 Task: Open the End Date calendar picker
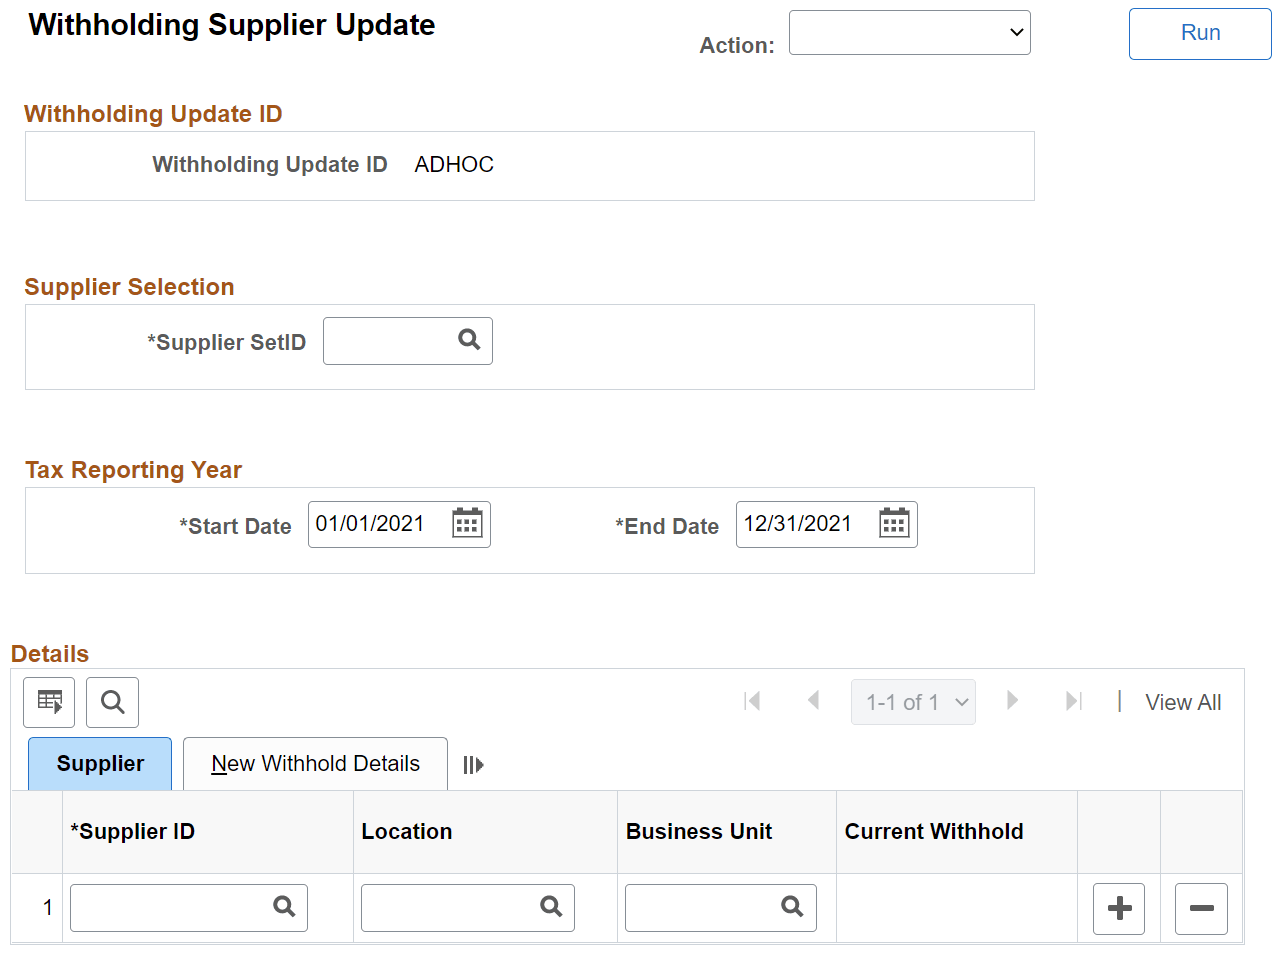pyautogui.click(x=894, y=523)
